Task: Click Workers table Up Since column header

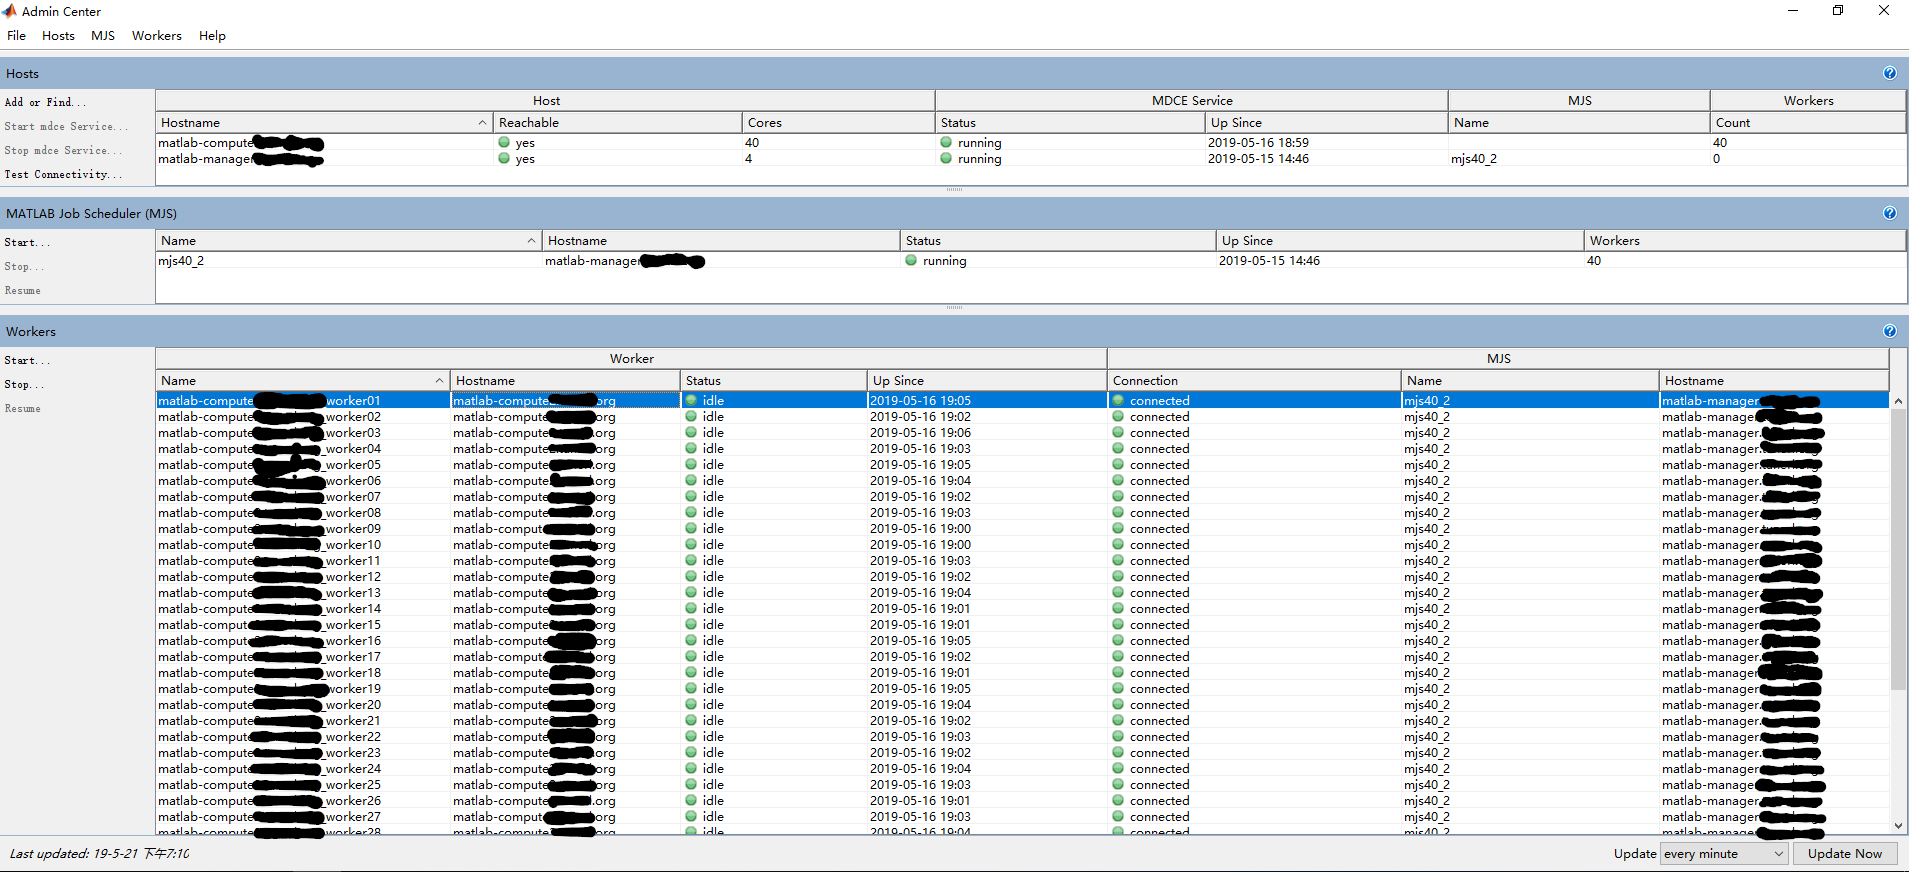Action: pos(986,380)
